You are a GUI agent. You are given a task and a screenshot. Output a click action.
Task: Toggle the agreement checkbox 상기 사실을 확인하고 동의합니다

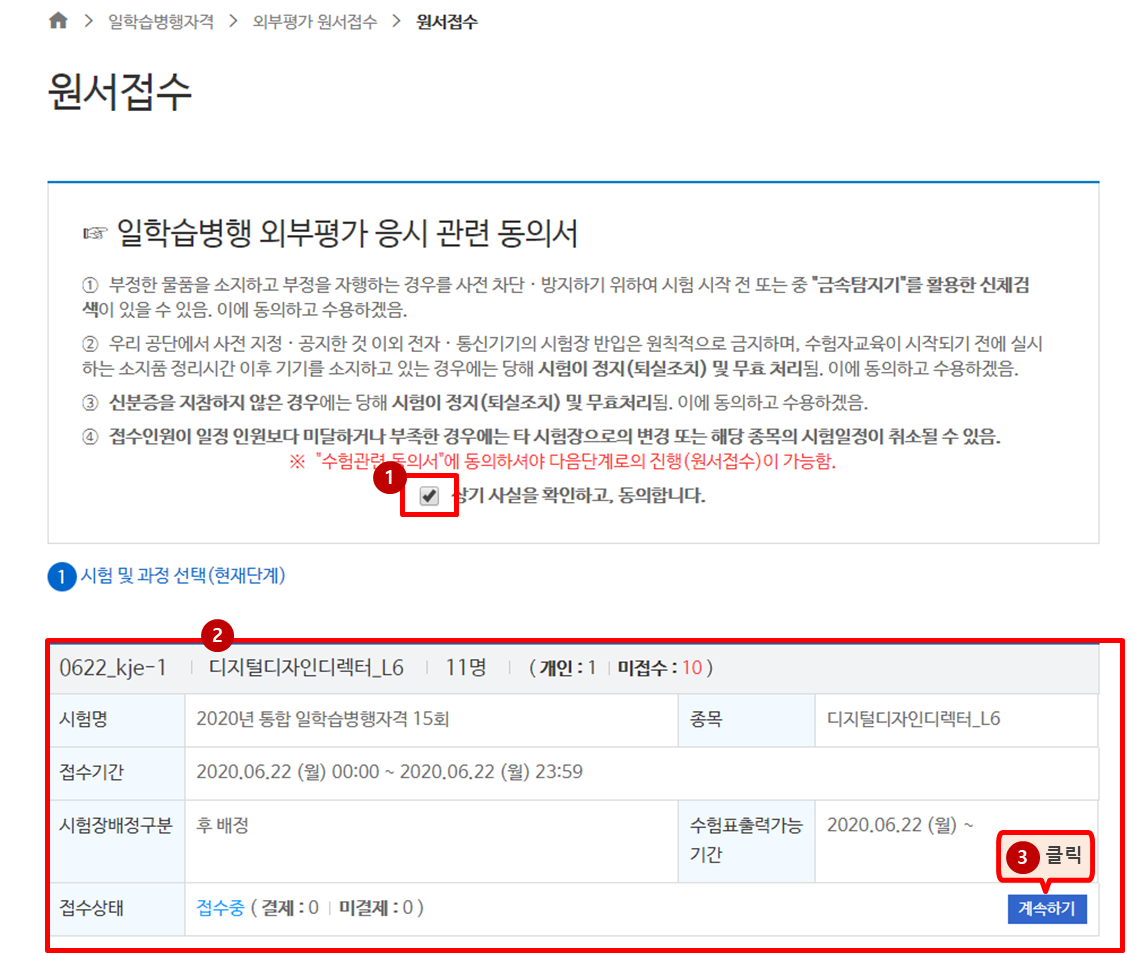(429, 496)
